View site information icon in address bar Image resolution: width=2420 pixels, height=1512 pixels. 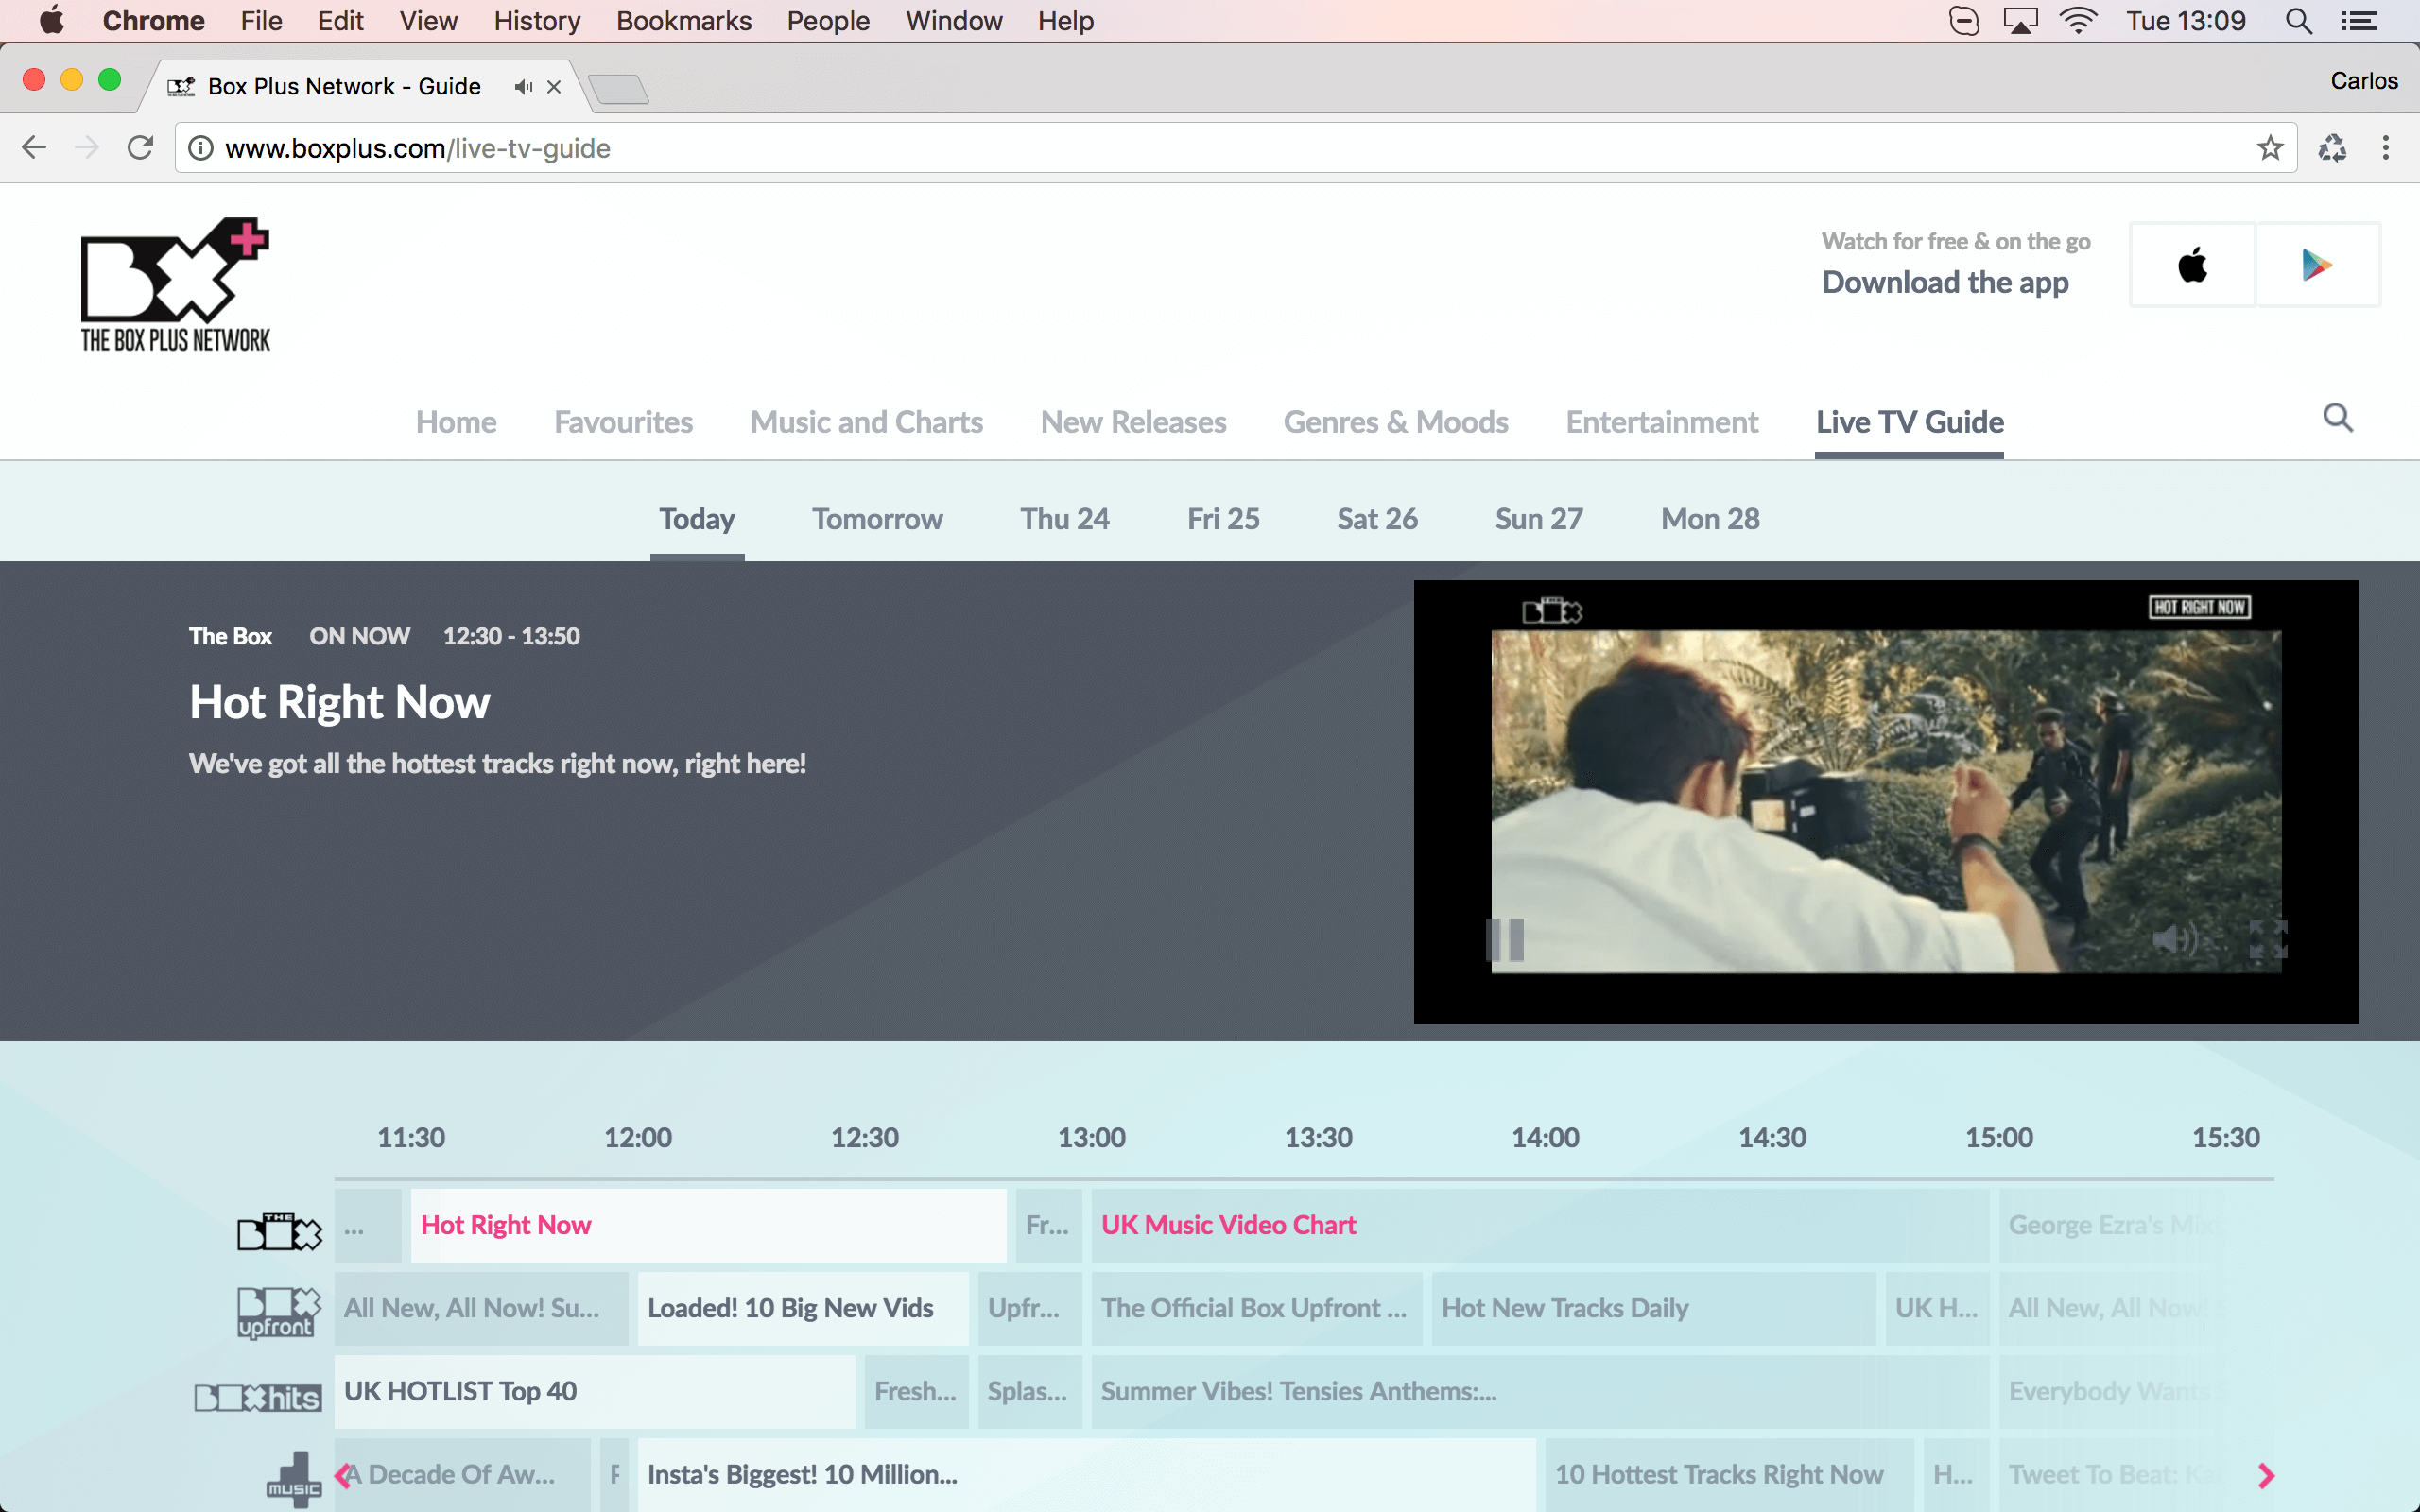pos(201,148)
